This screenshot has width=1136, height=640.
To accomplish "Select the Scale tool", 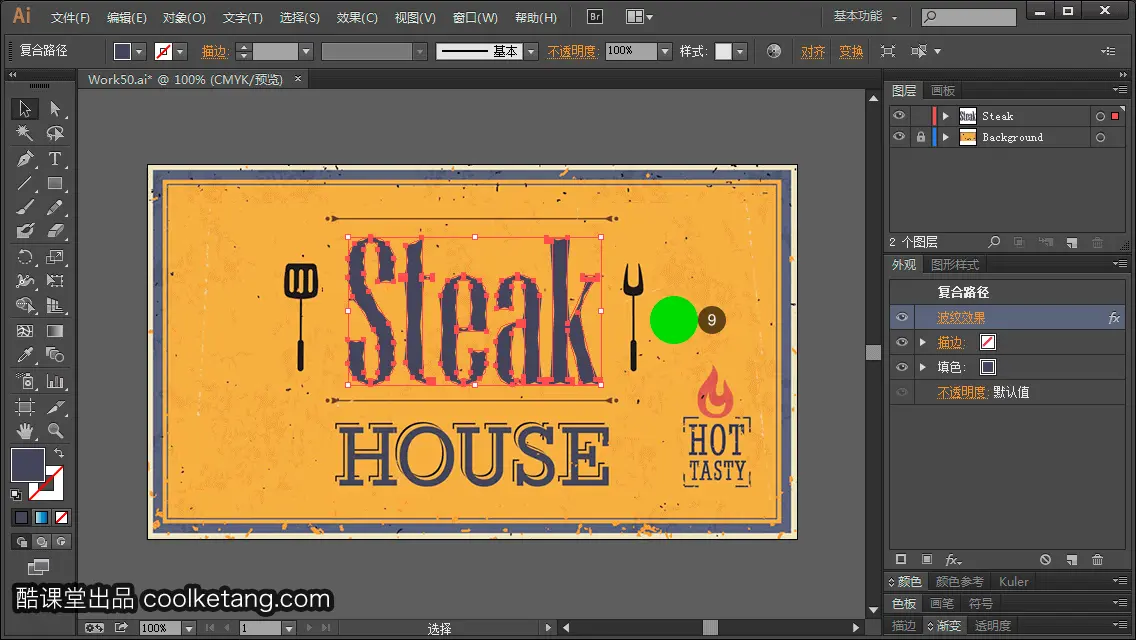I will pyautogui.click(x=55, y=257).
